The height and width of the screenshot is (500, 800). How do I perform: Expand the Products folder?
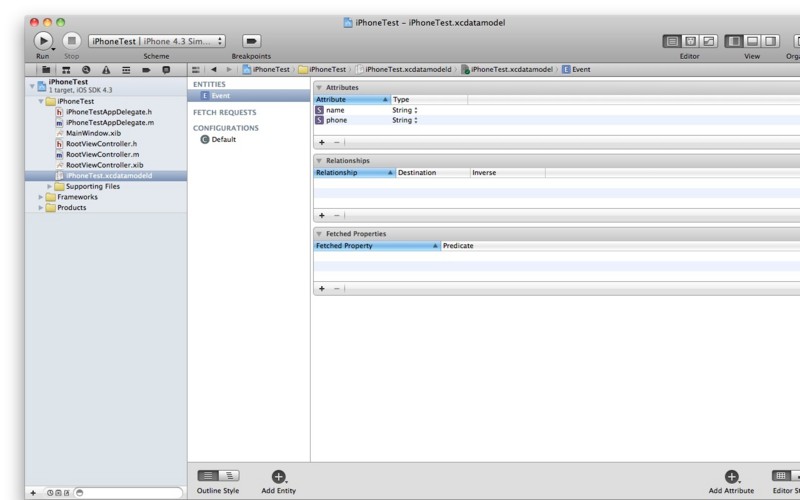click(x=41, y=208)
